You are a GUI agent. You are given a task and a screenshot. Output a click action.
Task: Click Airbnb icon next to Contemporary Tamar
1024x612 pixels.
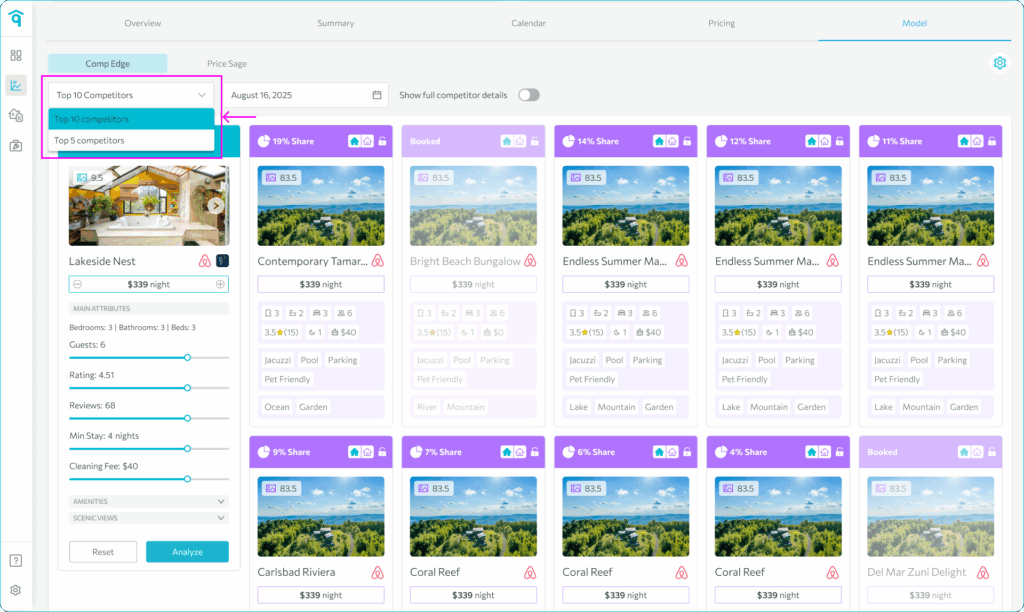pyautogui.click(x=377, y=261)
